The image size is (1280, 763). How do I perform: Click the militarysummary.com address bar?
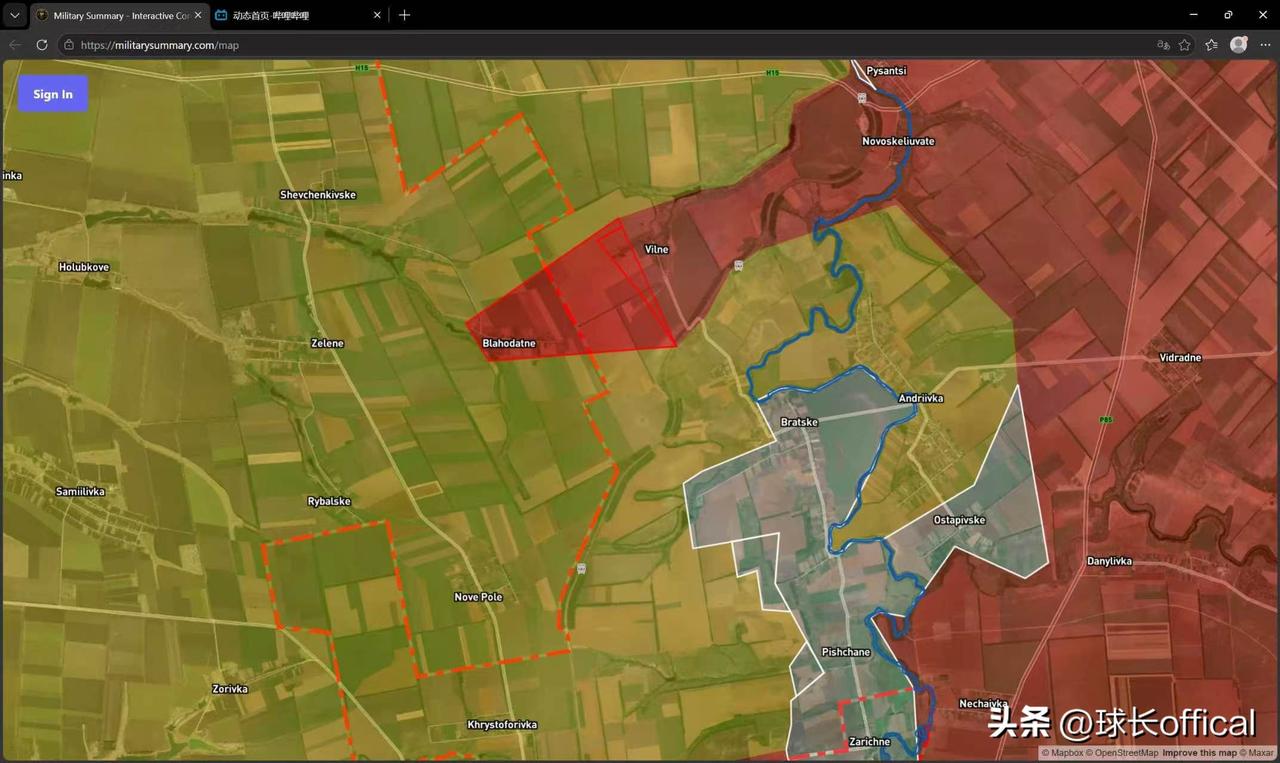click(600, 45)
